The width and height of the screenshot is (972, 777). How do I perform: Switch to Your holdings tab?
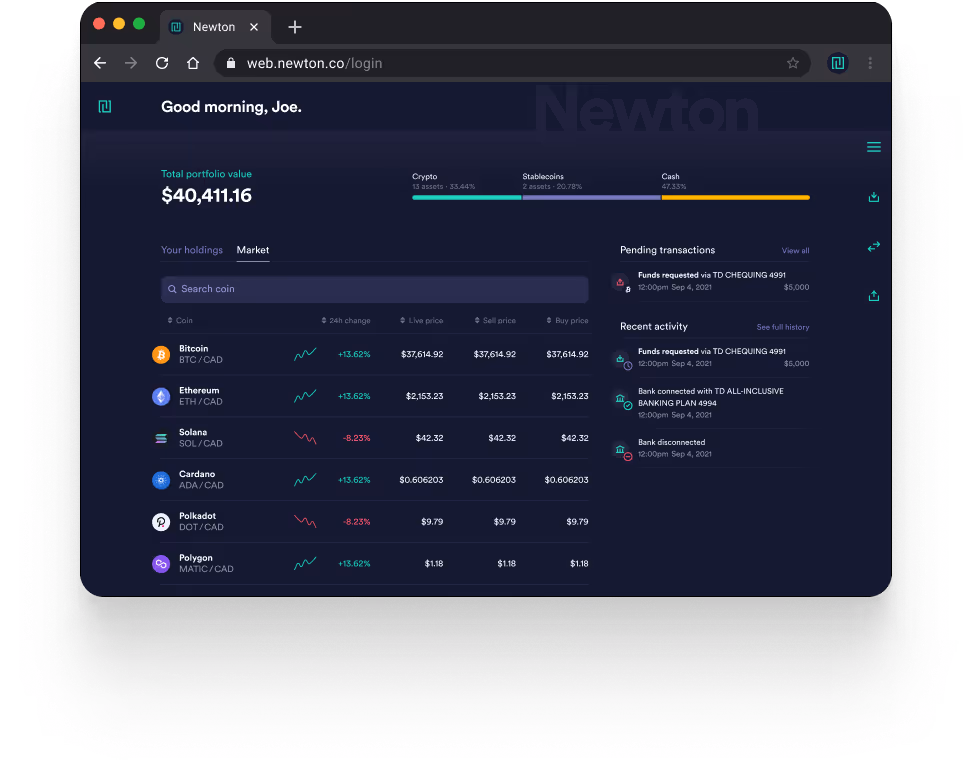coord(192,250)
